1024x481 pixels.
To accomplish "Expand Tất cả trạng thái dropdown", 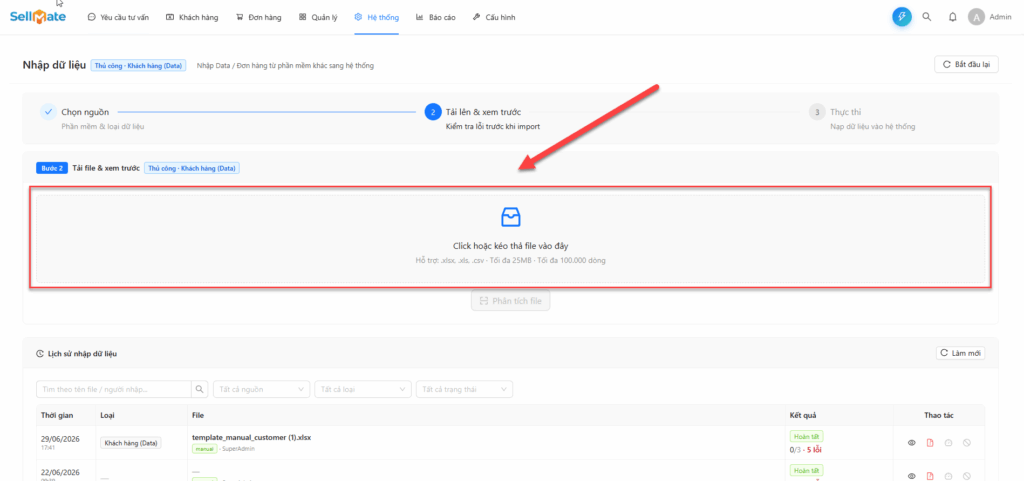I will point(464,389).
